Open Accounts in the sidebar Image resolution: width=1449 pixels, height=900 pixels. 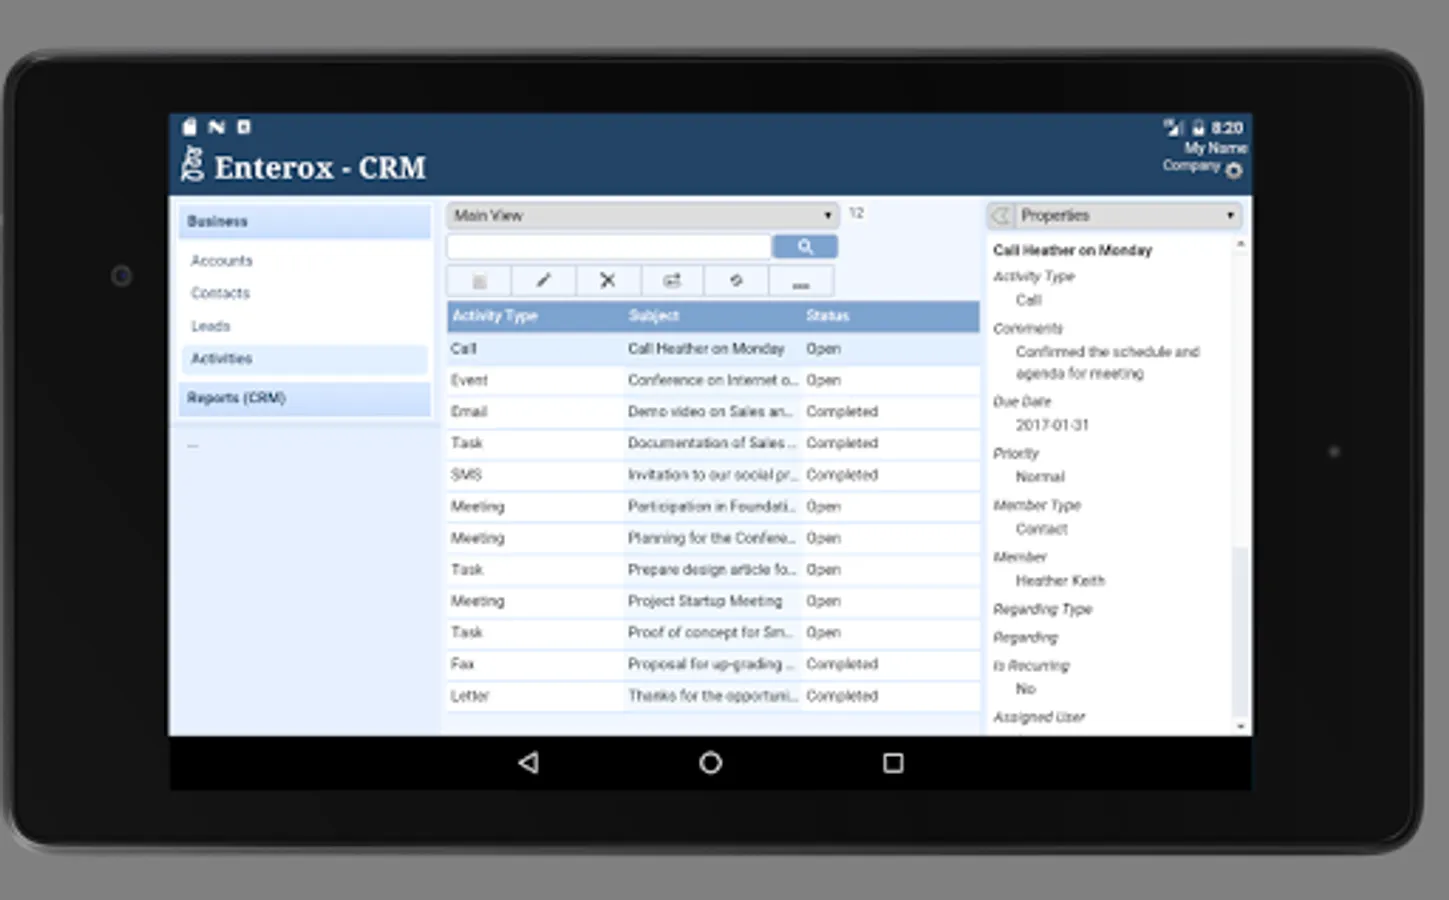222,261
